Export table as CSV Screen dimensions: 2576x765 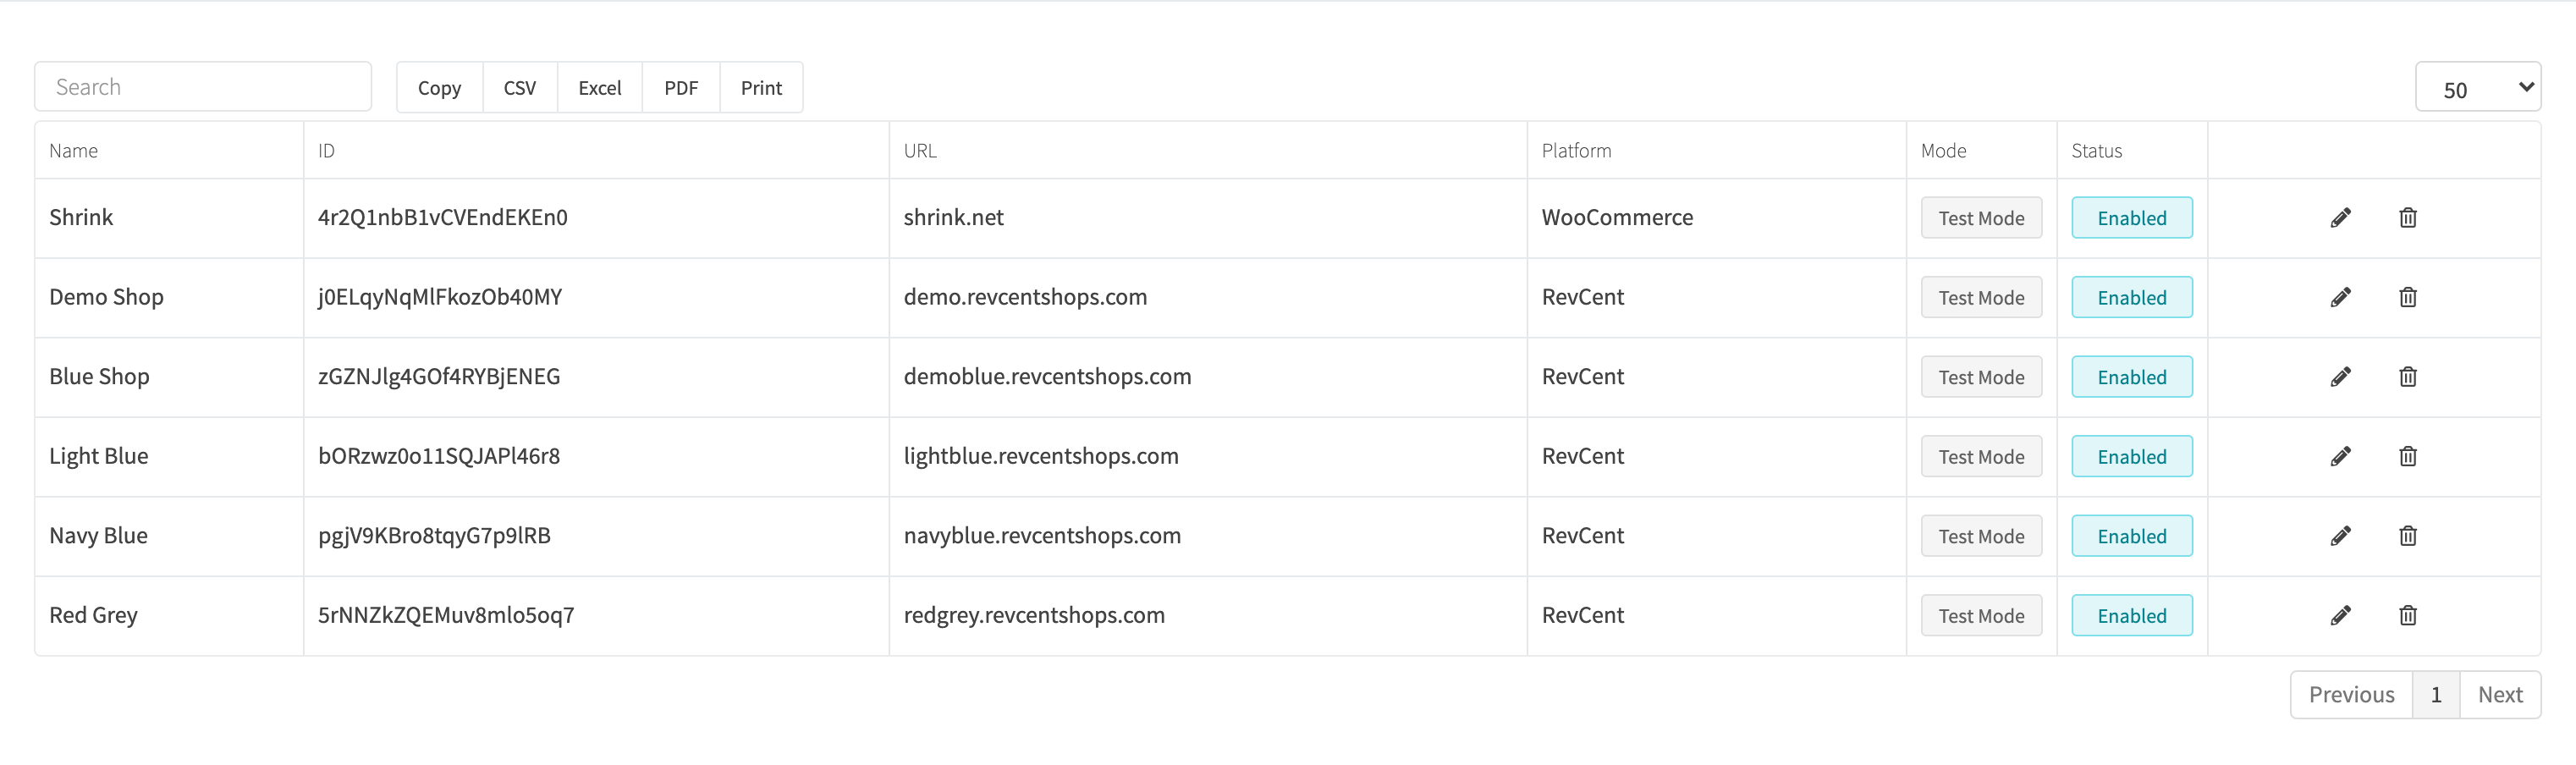tap(520, 88)
